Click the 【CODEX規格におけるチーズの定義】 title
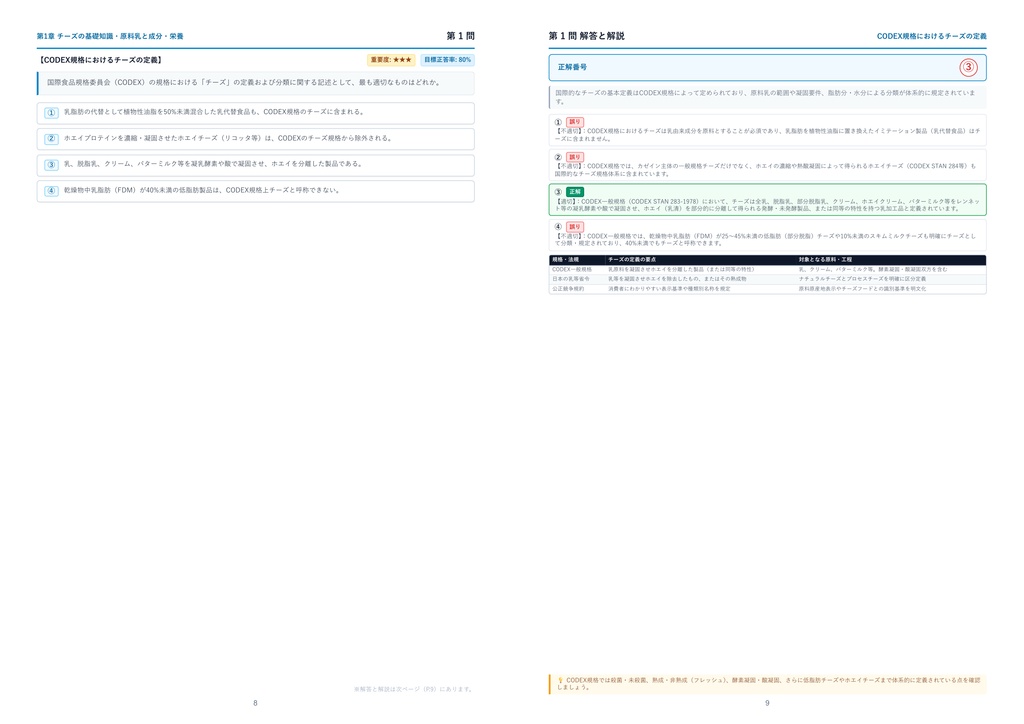 [x=101, y=60]
